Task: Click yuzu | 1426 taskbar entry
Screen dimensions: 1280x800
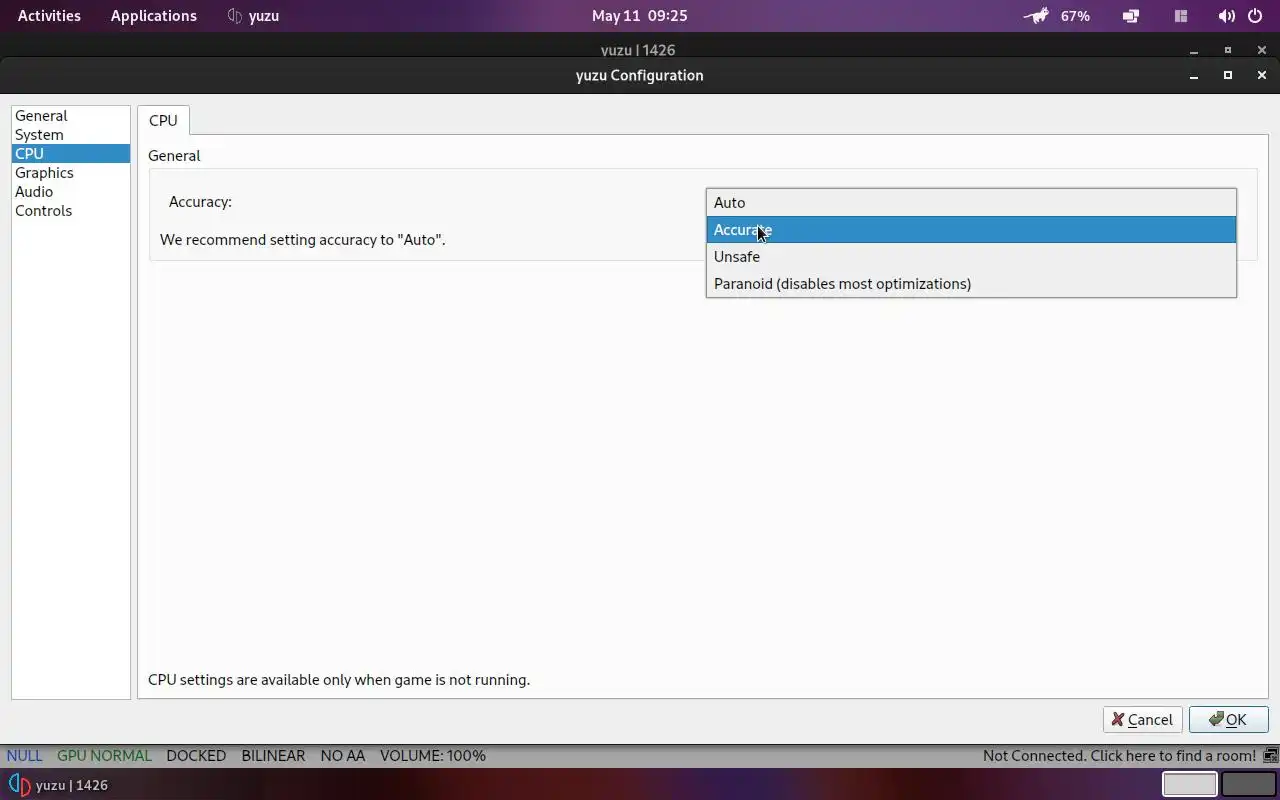Action: pos(58,785)
